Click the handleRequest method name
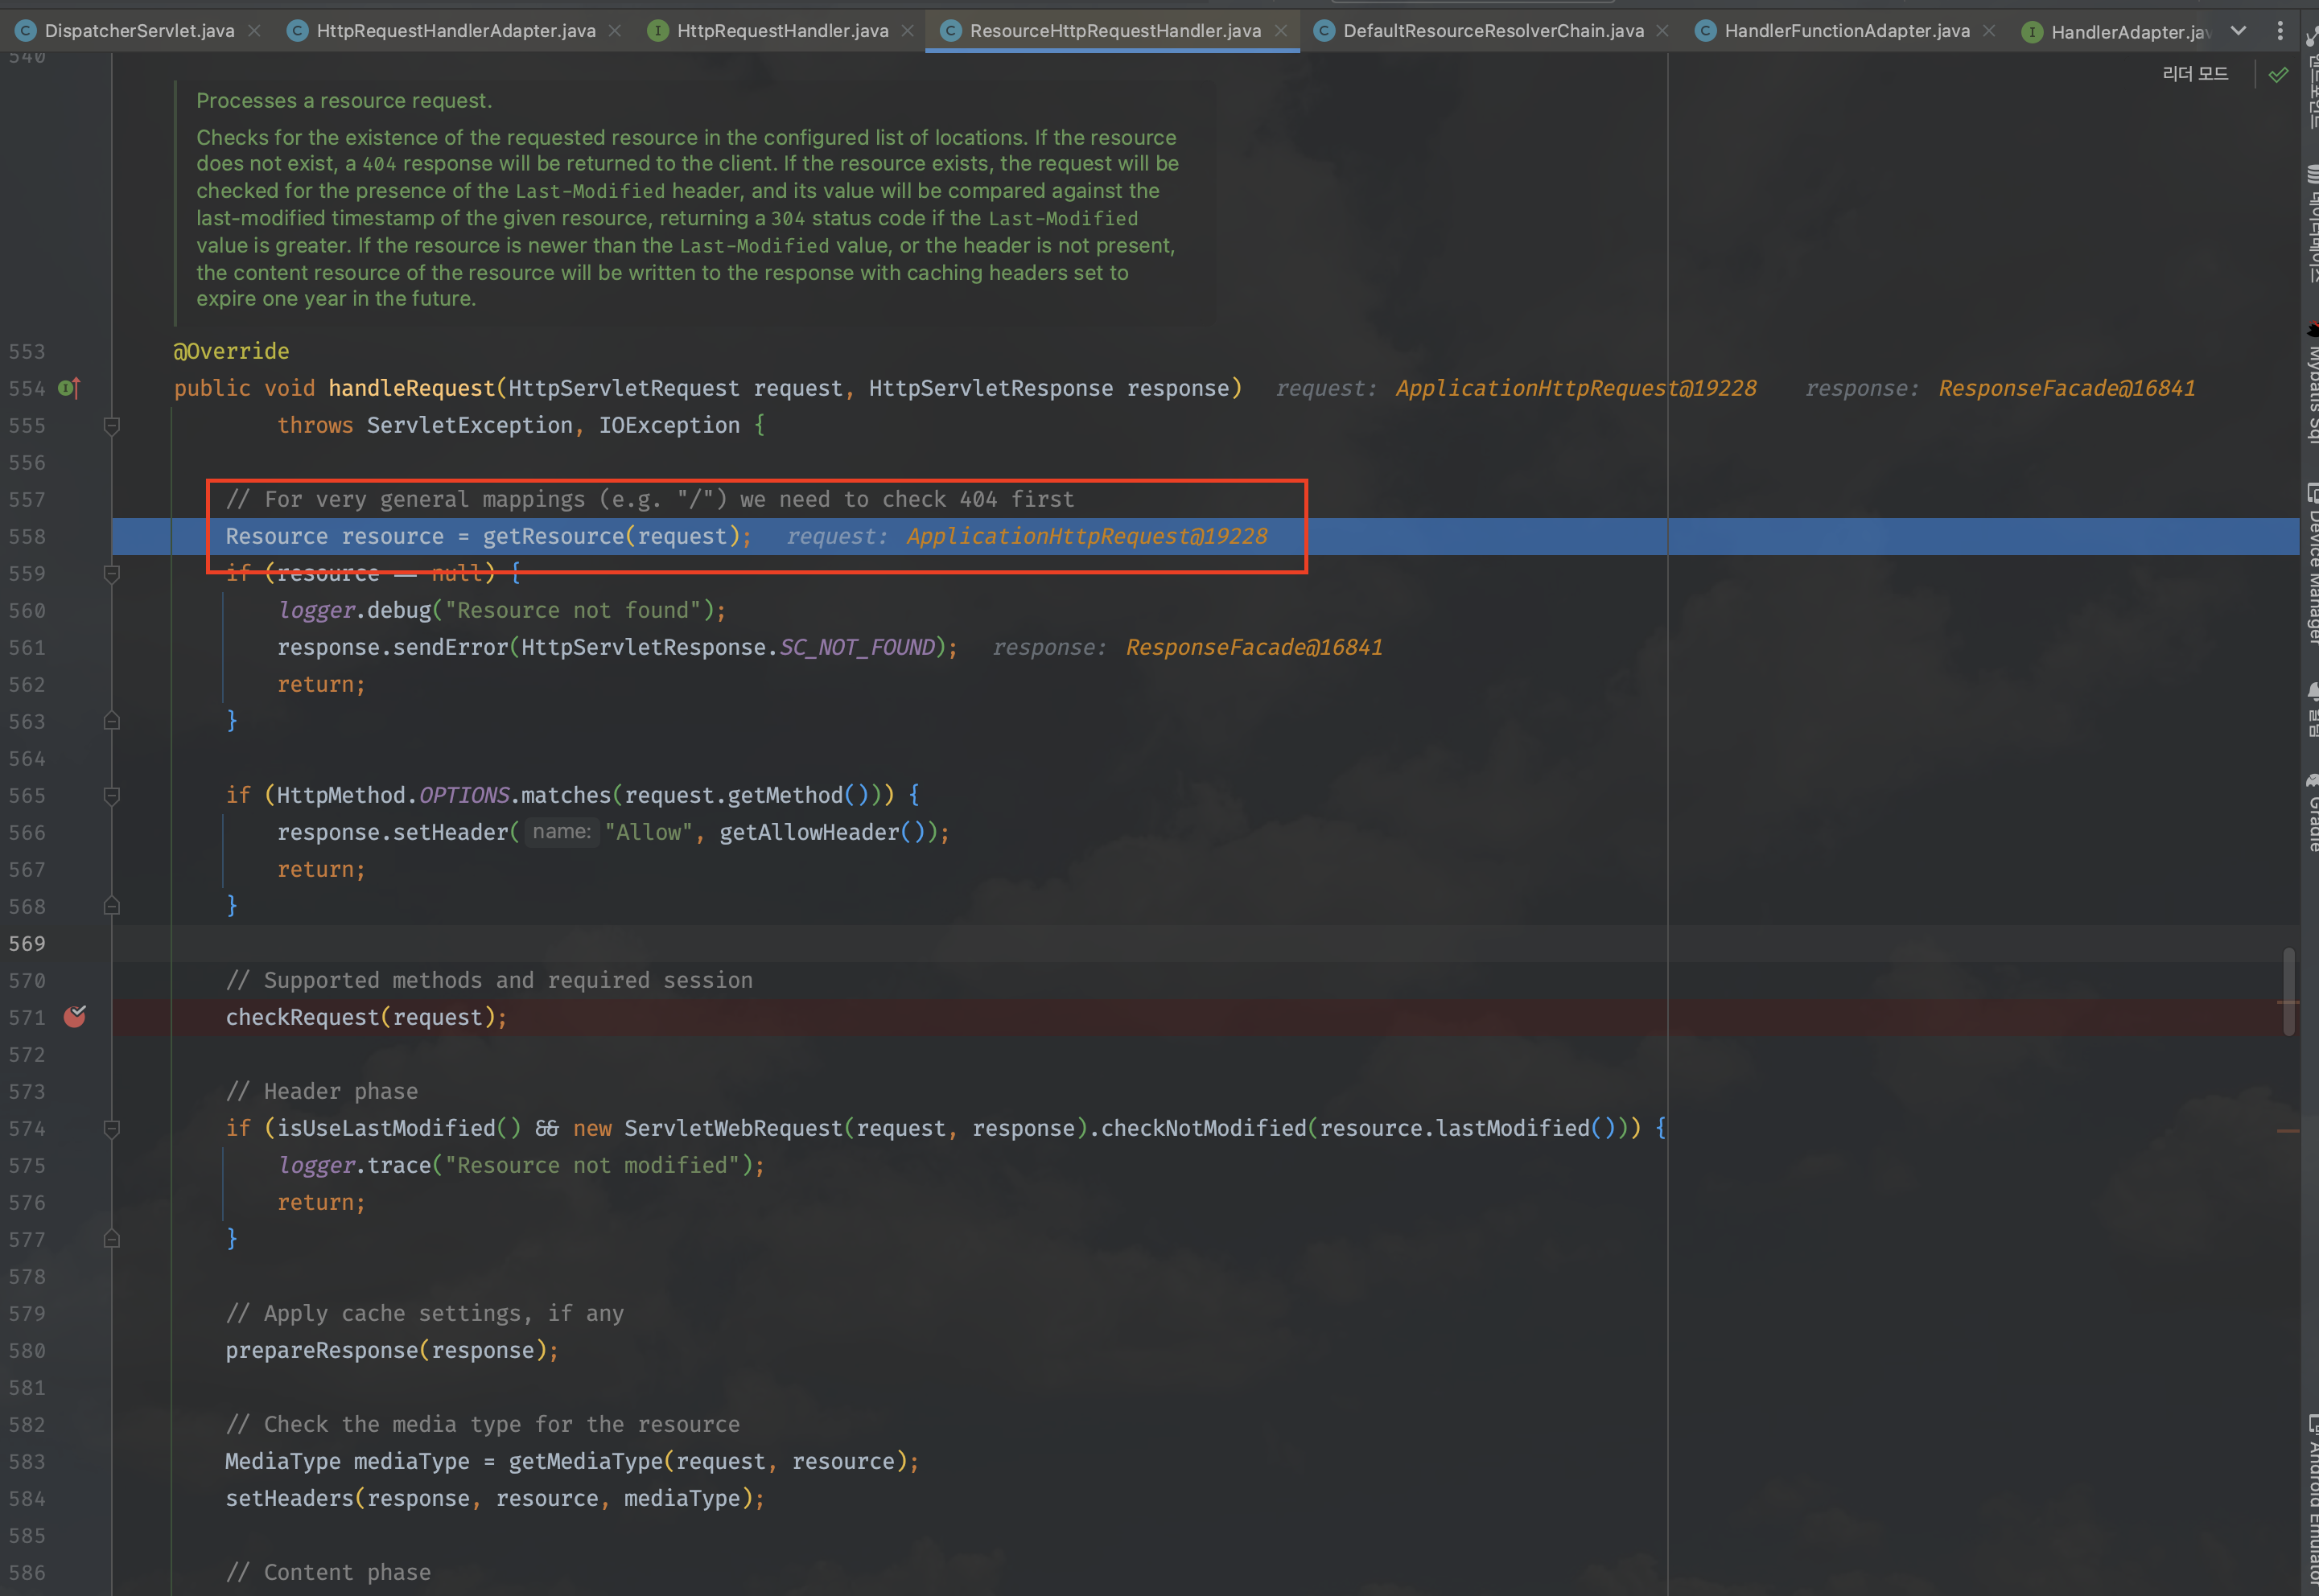 click(x=412, y=388)
